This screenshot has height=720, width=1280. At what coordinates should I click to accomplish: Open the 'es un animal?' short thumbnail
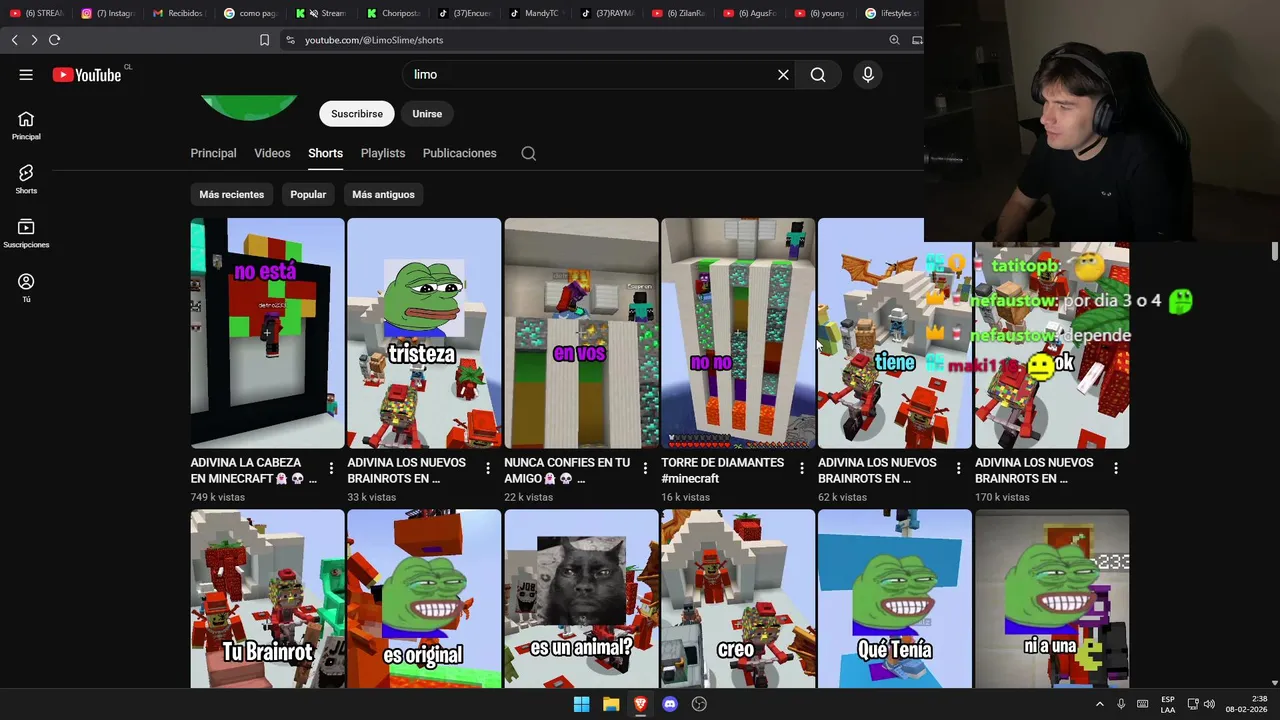[581, 599]
